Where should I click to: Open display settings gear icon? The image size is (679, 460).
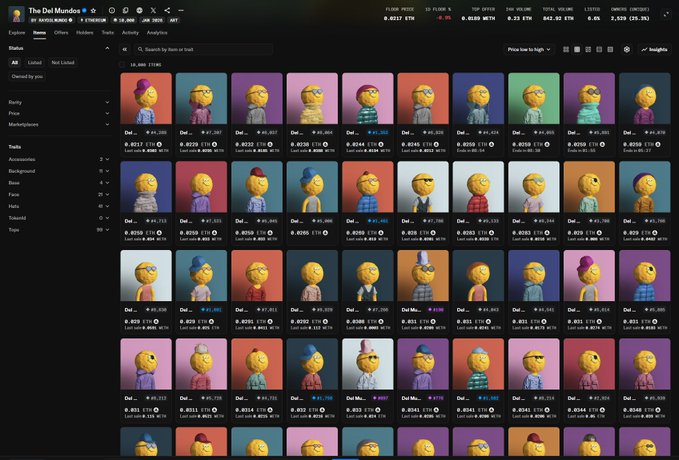coord(627,49)
